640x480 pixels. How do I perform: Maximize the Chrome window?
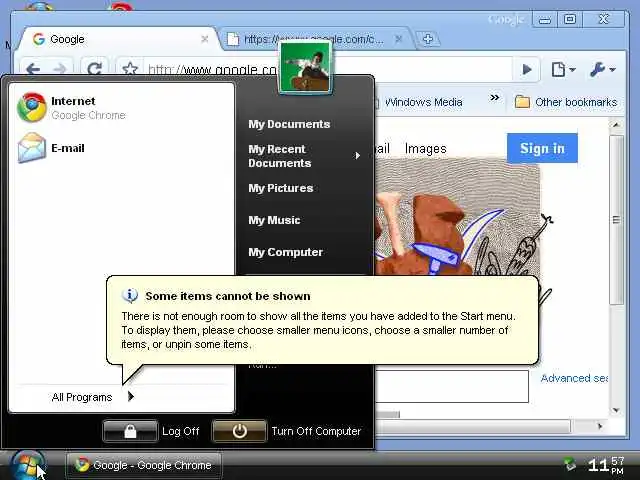point(570,19)
